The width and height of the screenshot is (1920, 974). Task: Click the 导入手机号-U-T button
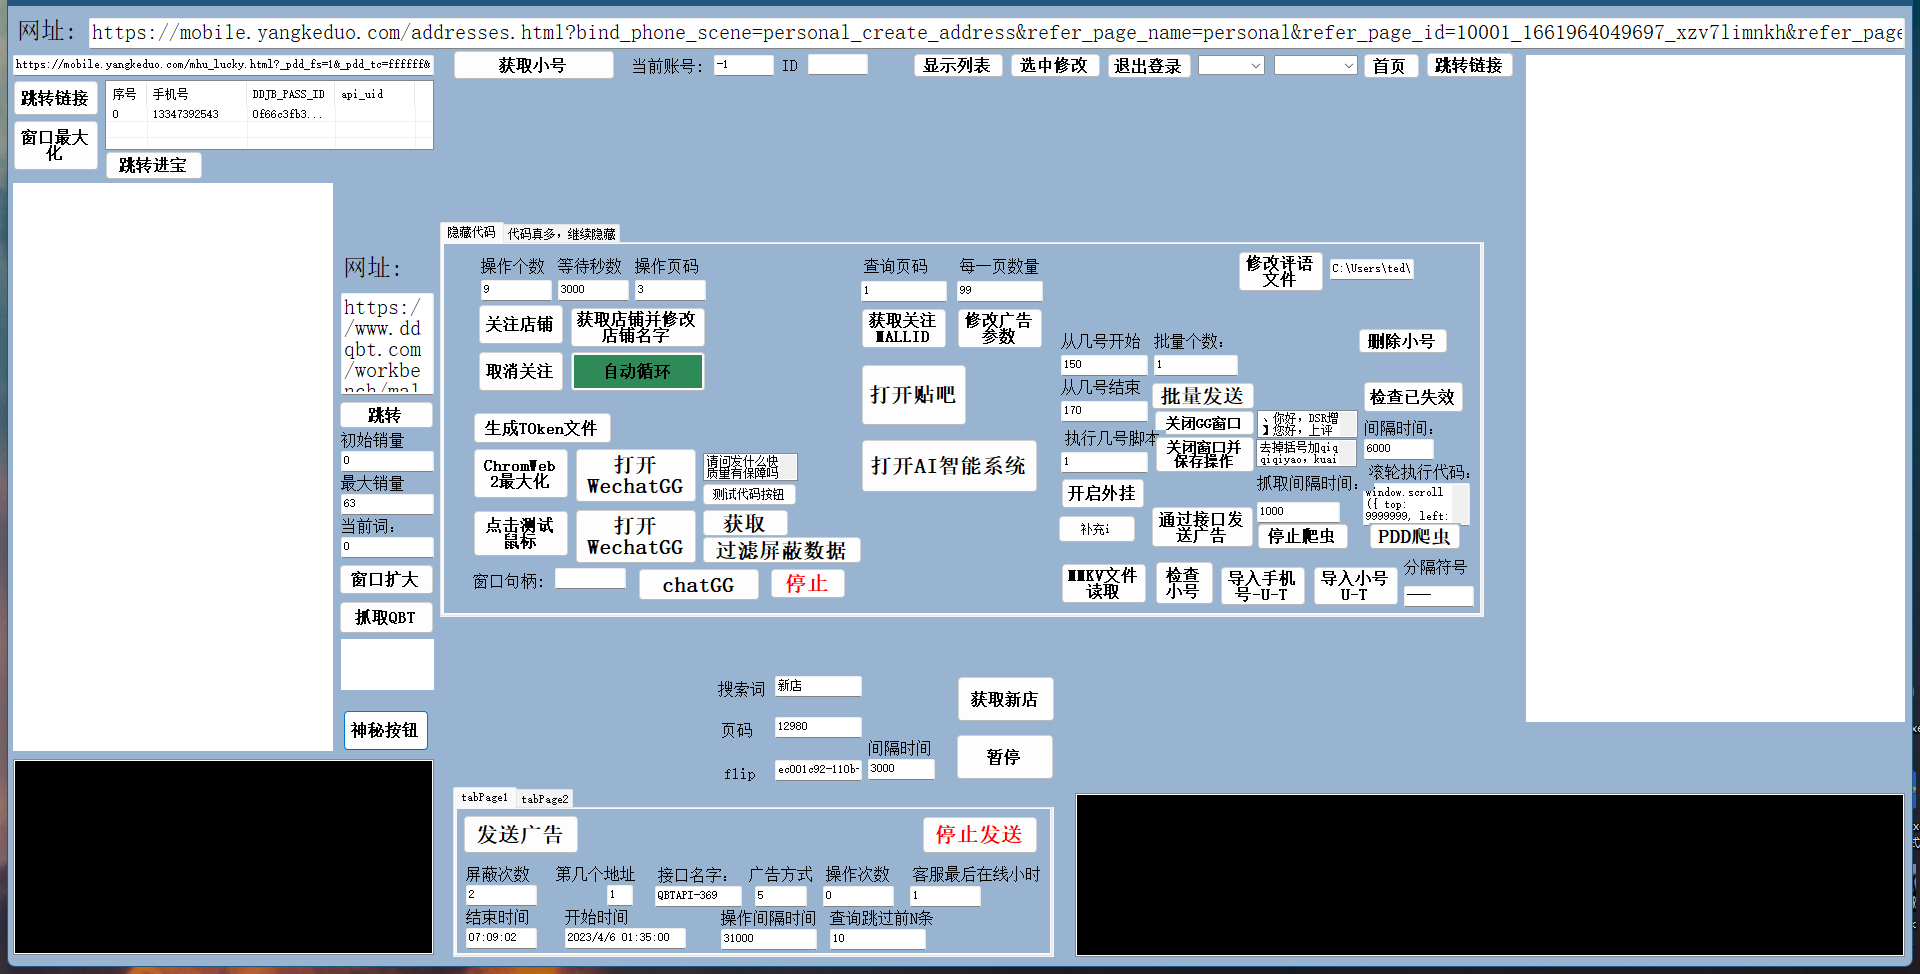coord(1262,585)
